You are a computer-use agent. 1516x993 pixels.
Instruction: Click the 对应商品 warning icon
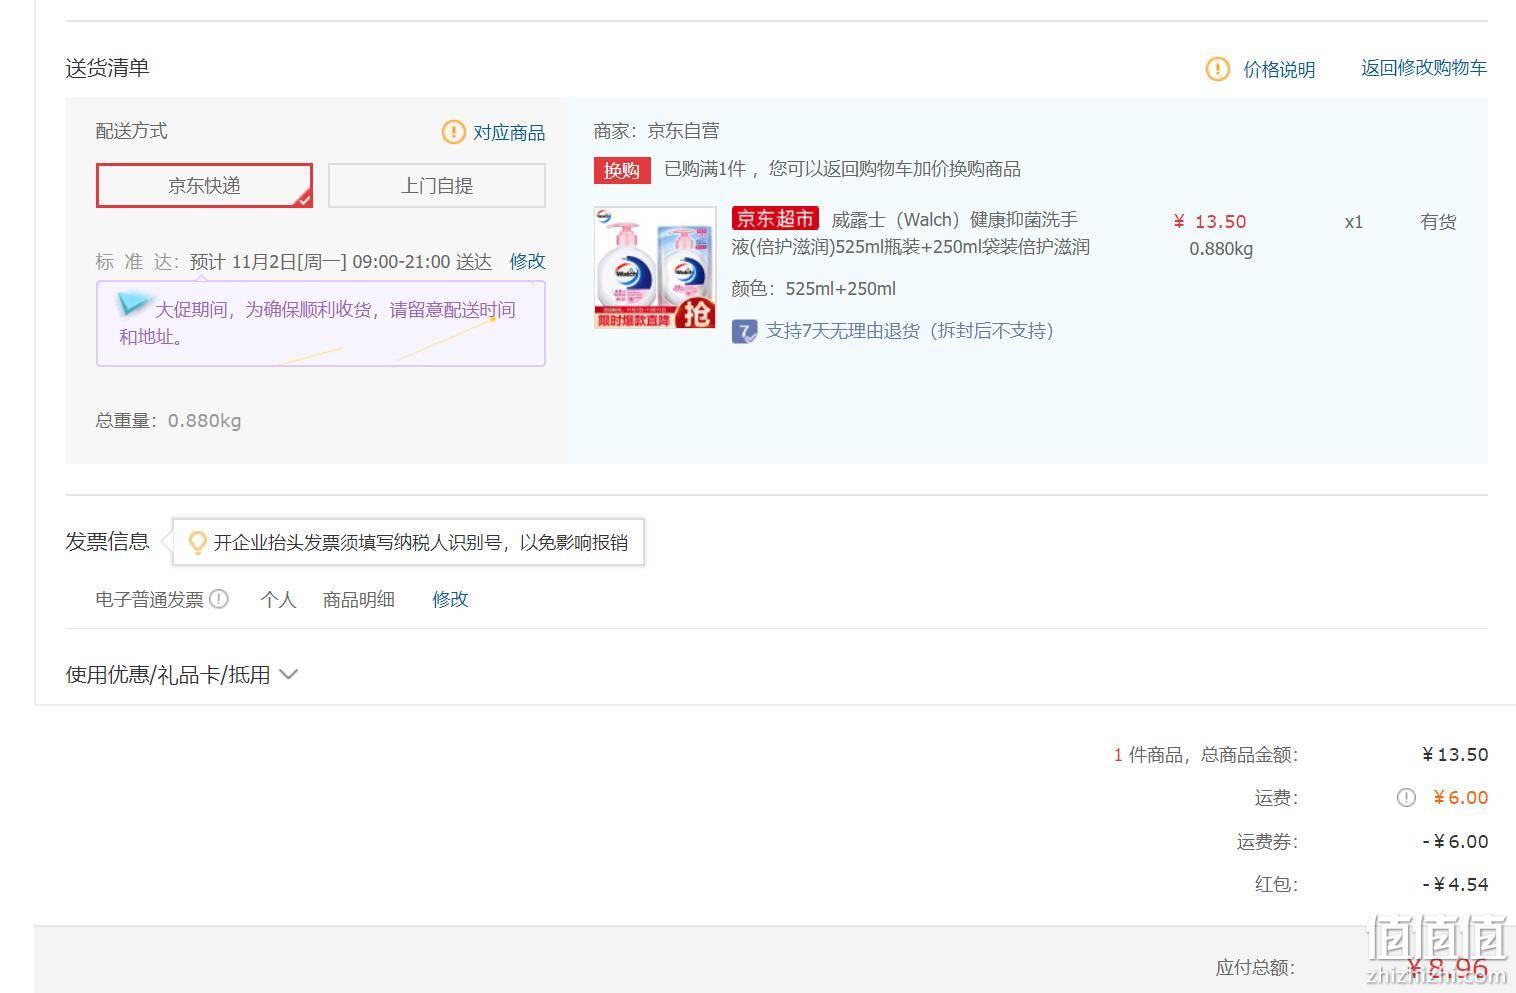(x=453, y=132)
